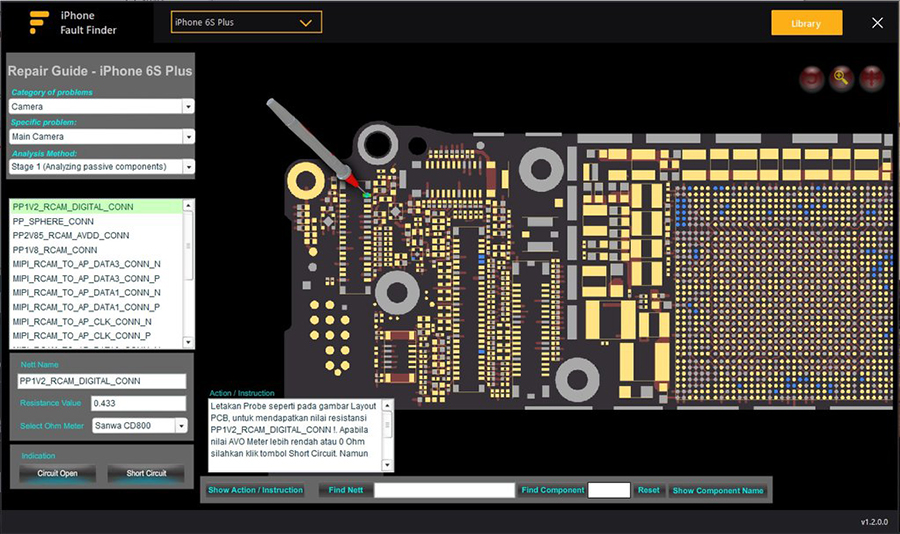
Task: Click Show Component Name button
Action: coord(718,491)
